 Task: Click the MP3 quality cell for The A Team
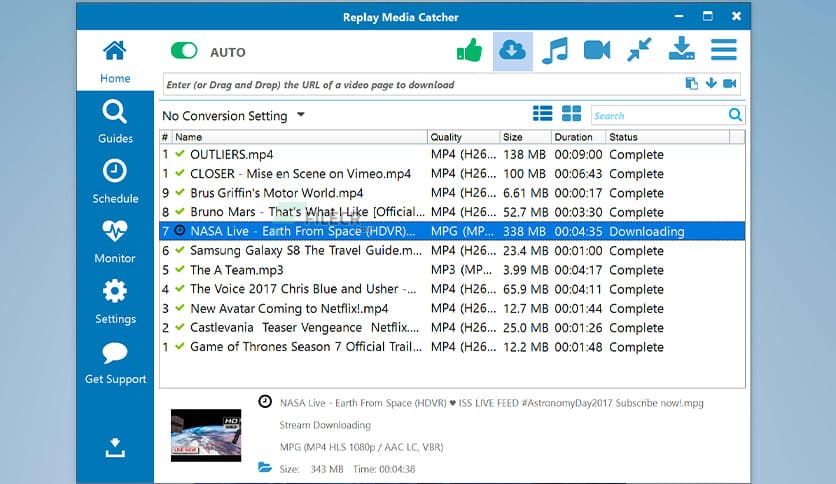click(x=461, y=270)
